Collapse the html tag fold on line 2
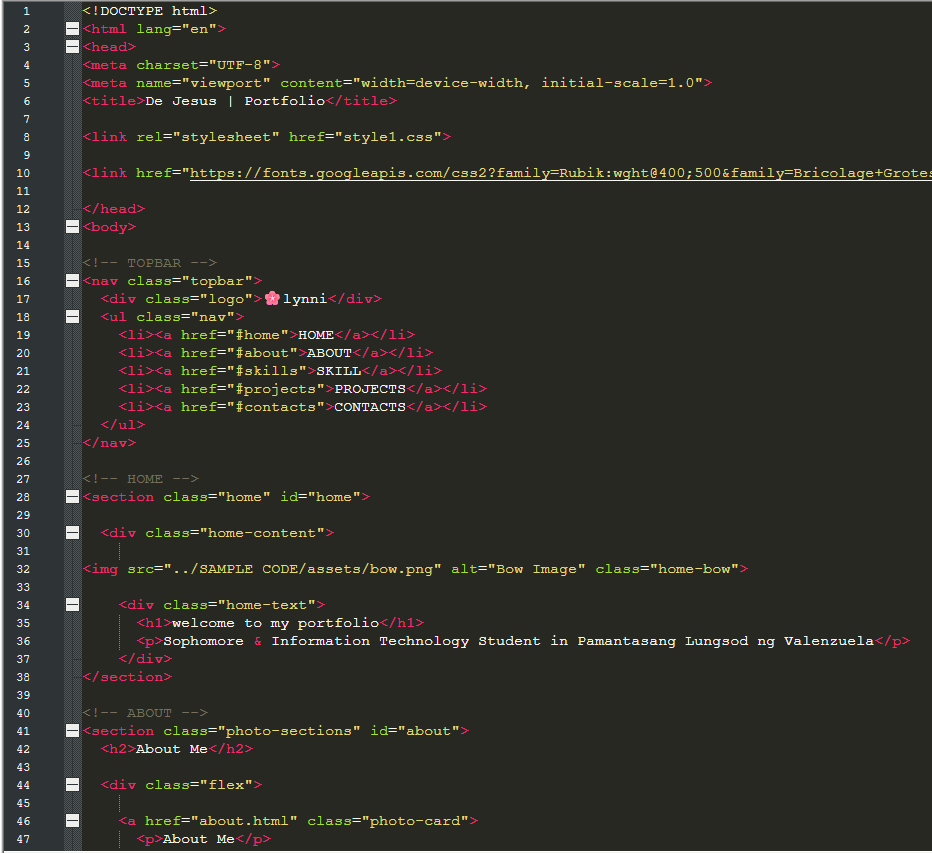 pyautogui.click(x=73, y=29)
